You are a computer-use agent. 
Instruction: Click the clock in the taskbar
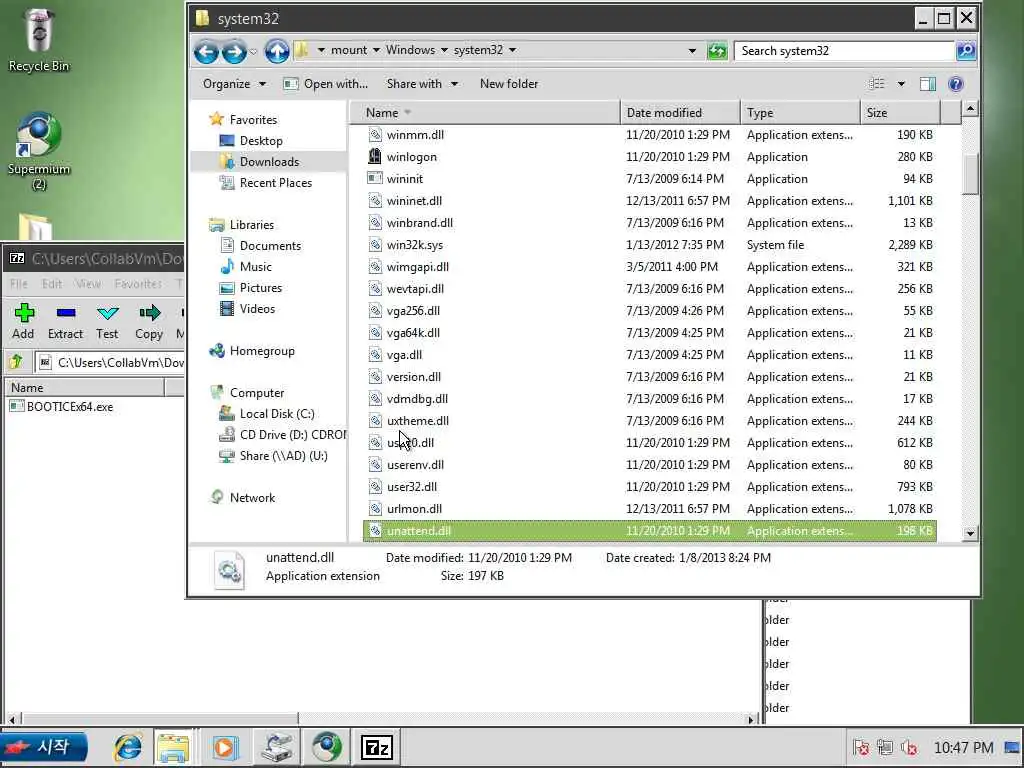point(963,747)
